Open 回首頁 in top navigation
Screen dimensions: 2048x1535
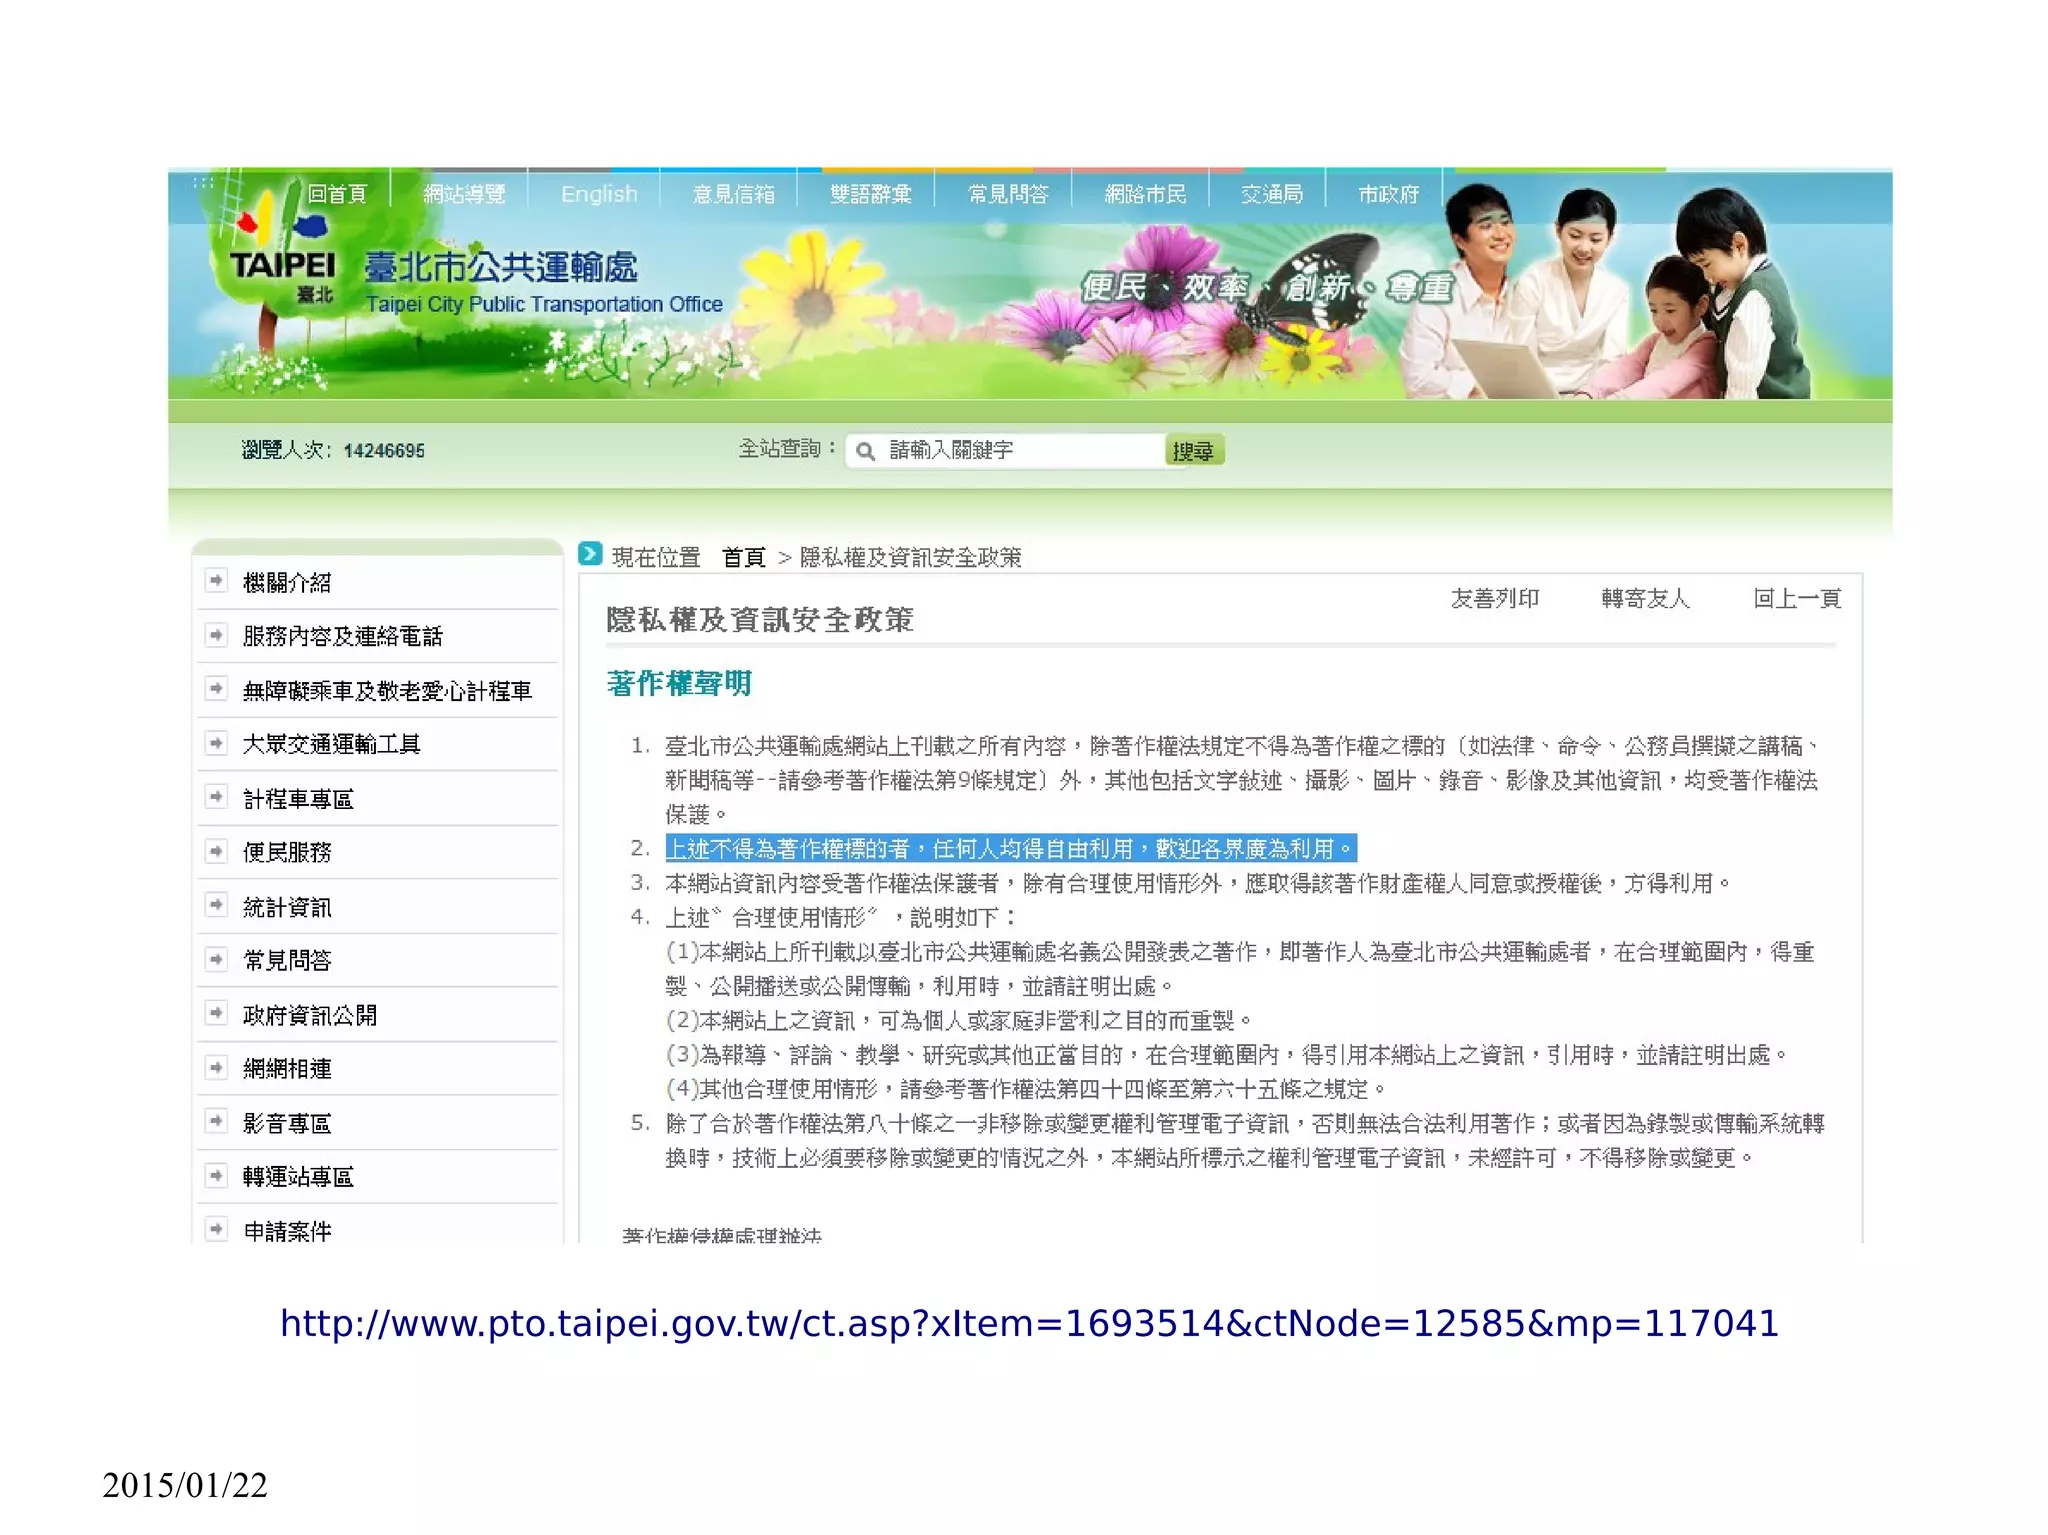point(337,194)
